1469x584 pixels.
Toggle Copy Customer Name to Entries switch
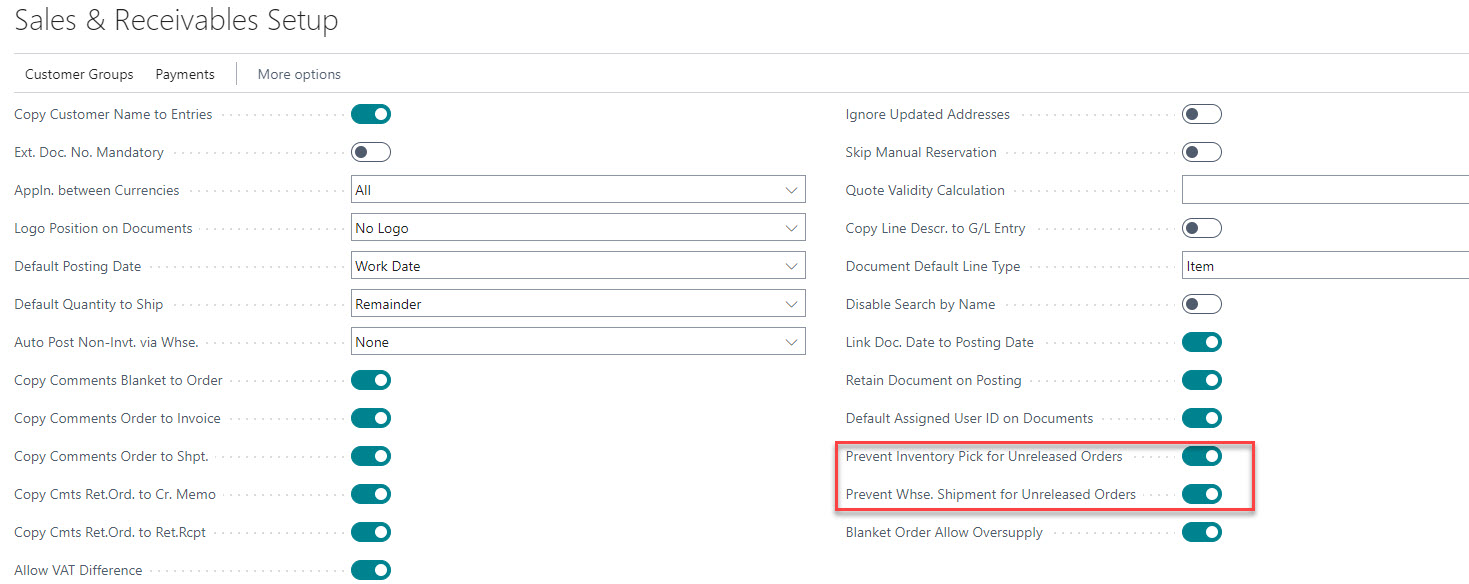pyautogui.click(x=370, y=114)
